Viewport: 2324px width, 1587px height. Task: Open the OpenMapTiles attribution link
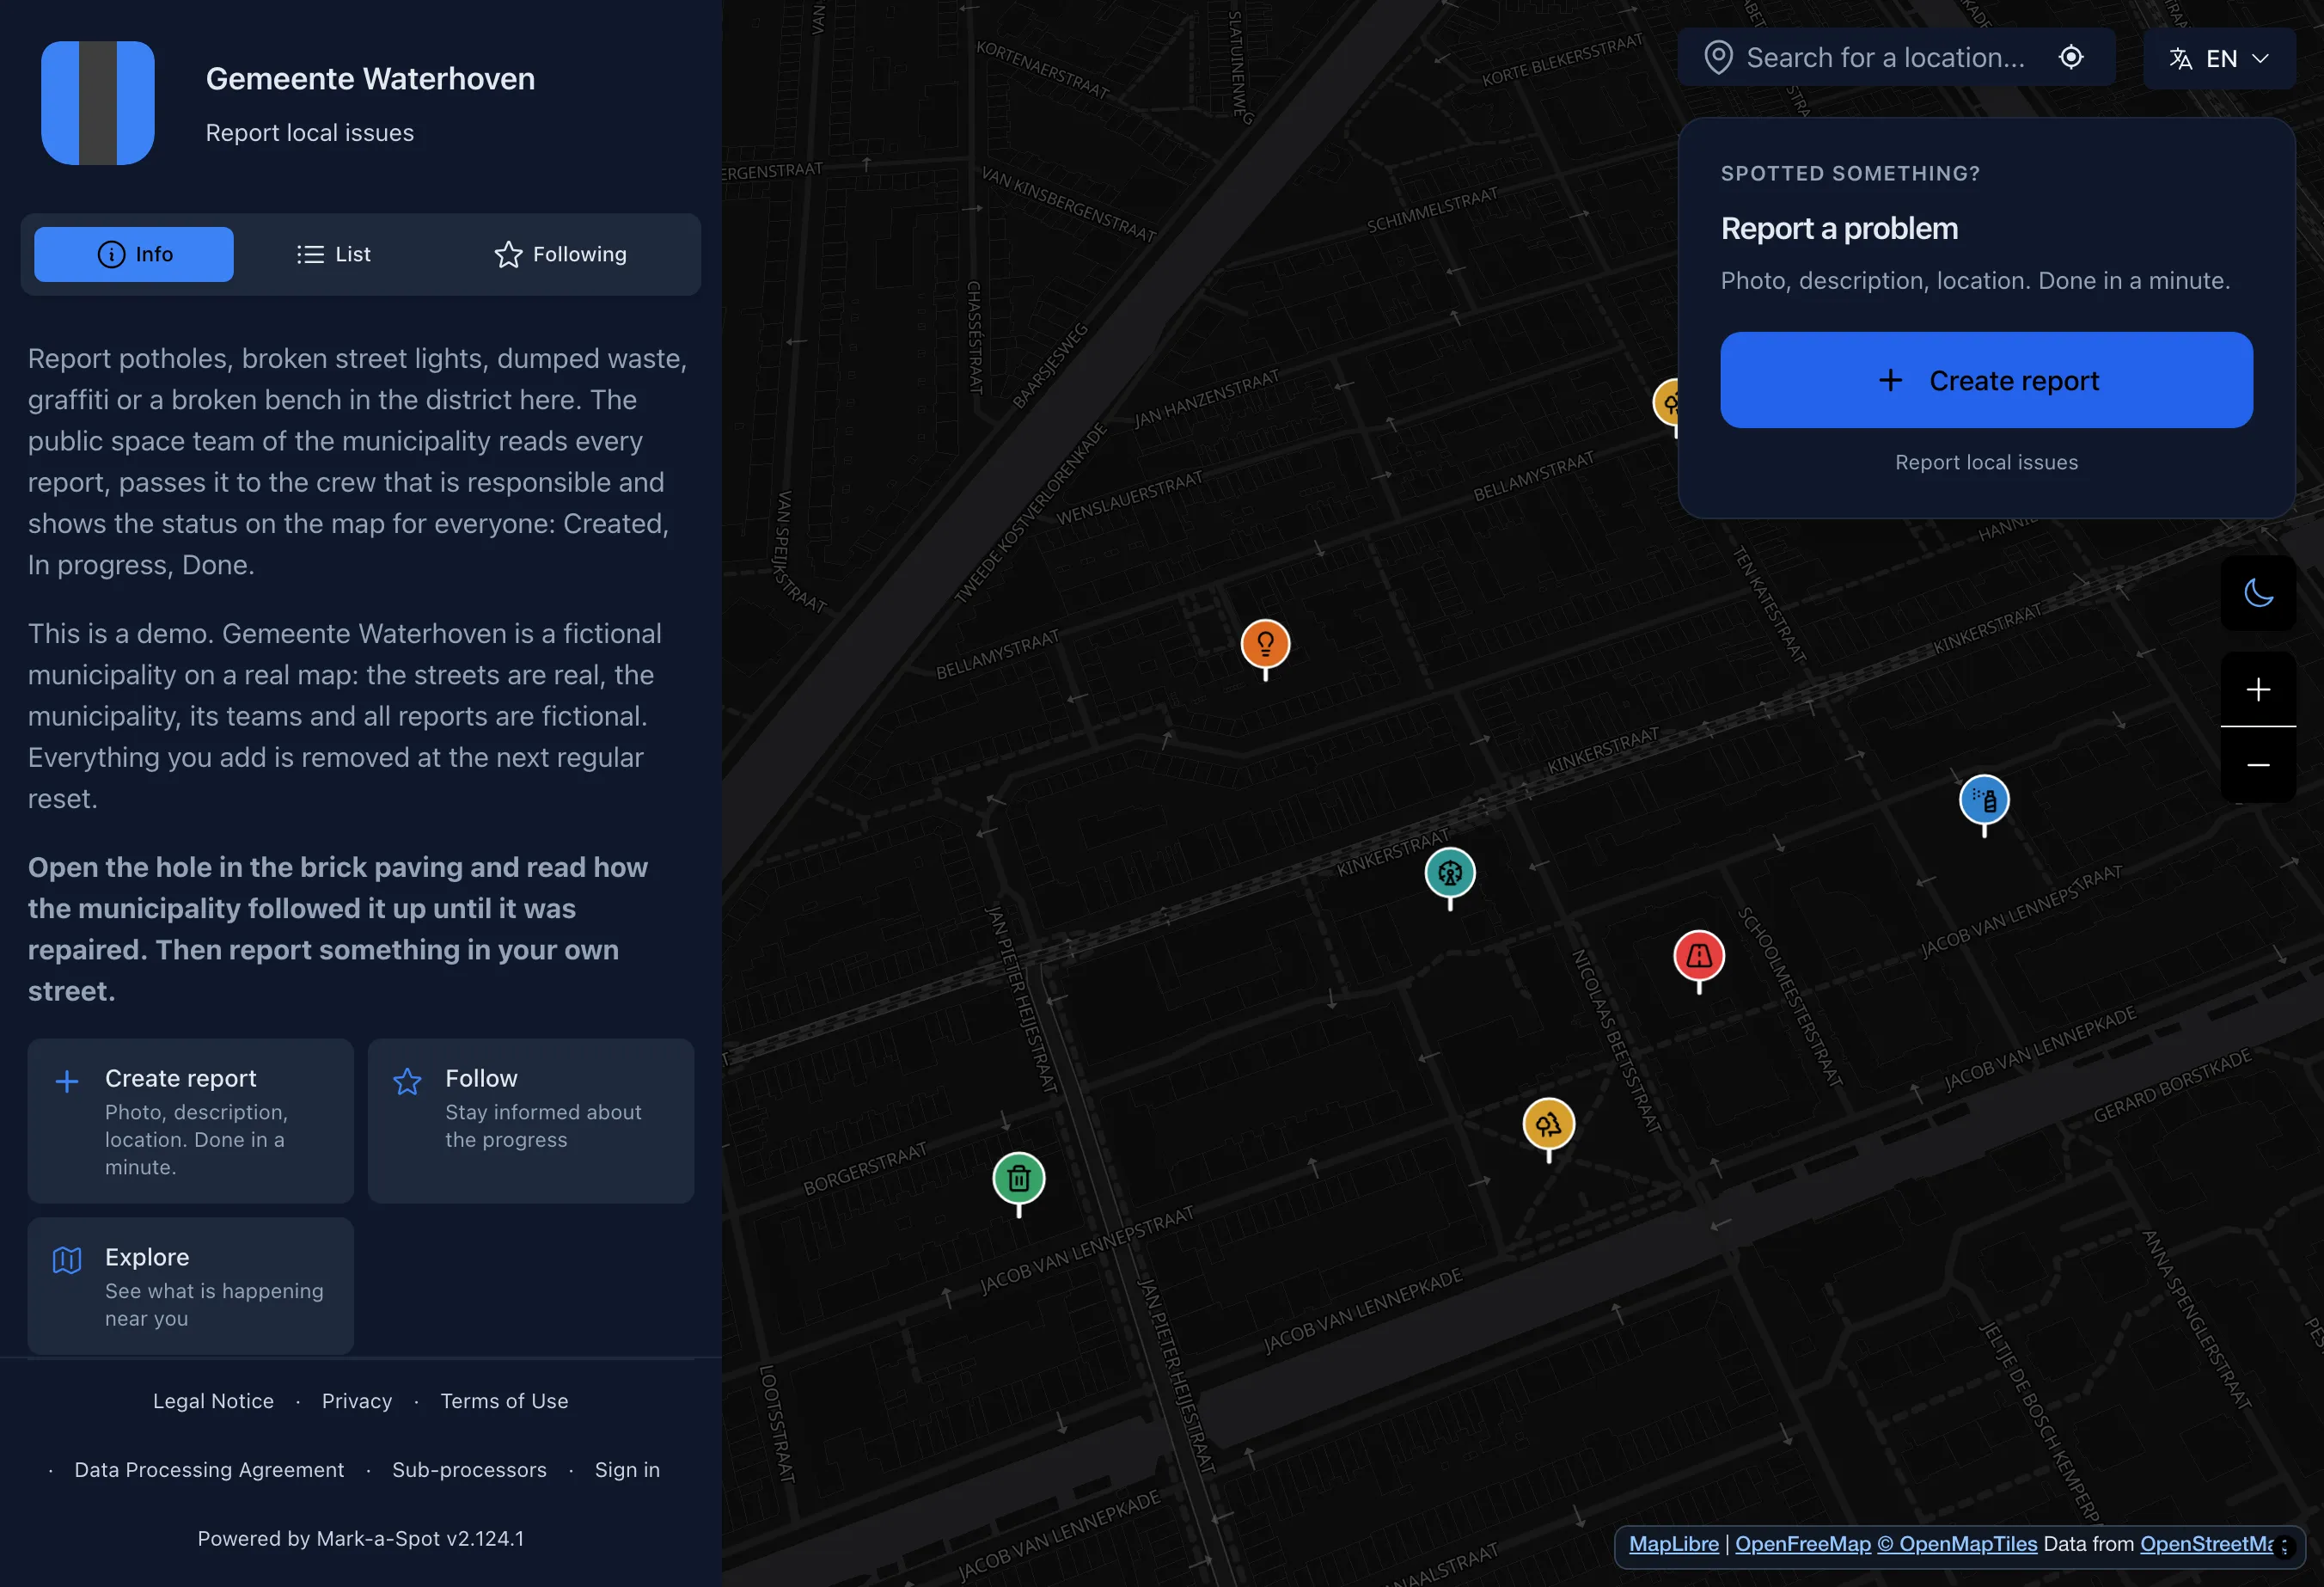(1957, 1544)
